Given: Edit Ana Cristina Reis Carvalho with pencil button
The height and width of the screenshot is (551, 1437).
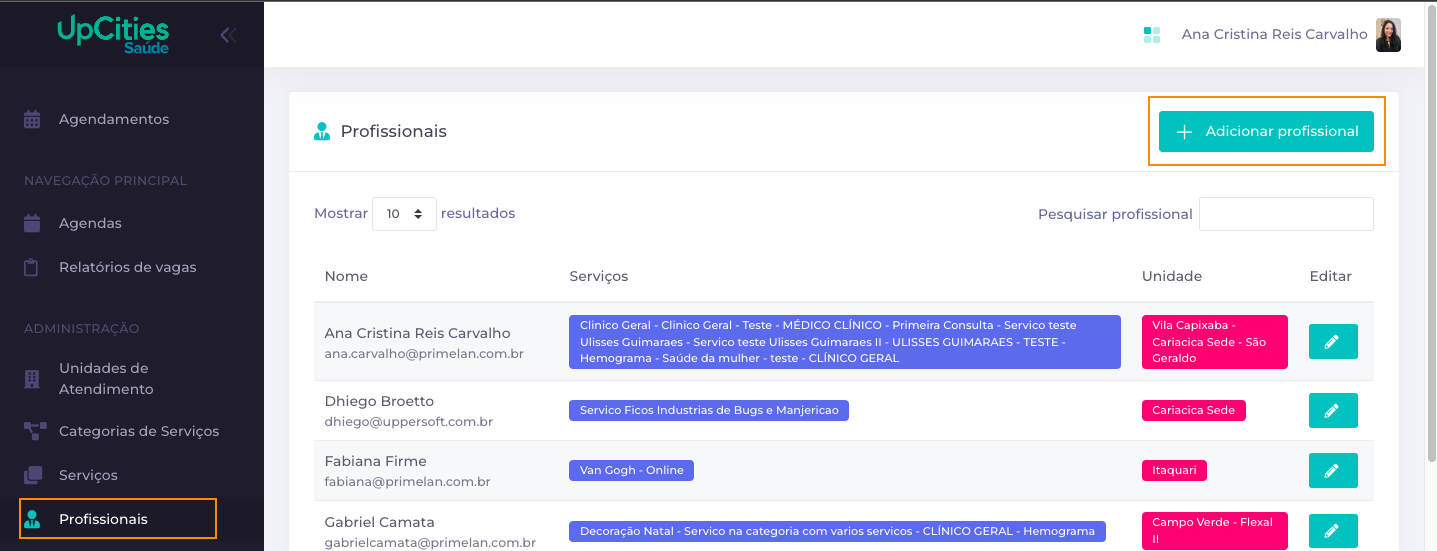Looking at the screenshot, I should pyautogui.click(x=1333, y=341).
